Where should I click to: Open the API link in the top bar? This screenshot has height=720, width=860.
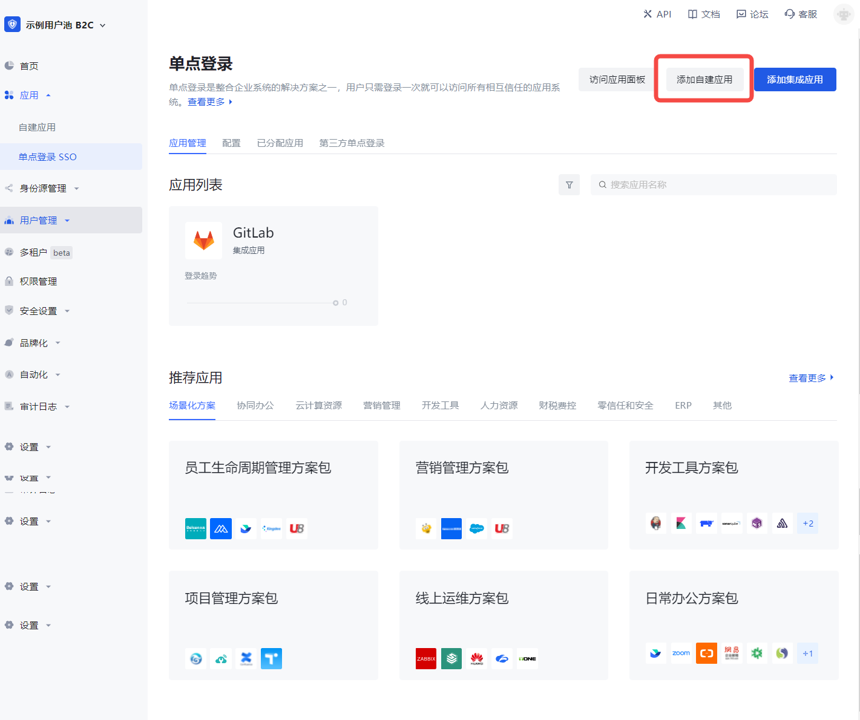tap(657, 14)
